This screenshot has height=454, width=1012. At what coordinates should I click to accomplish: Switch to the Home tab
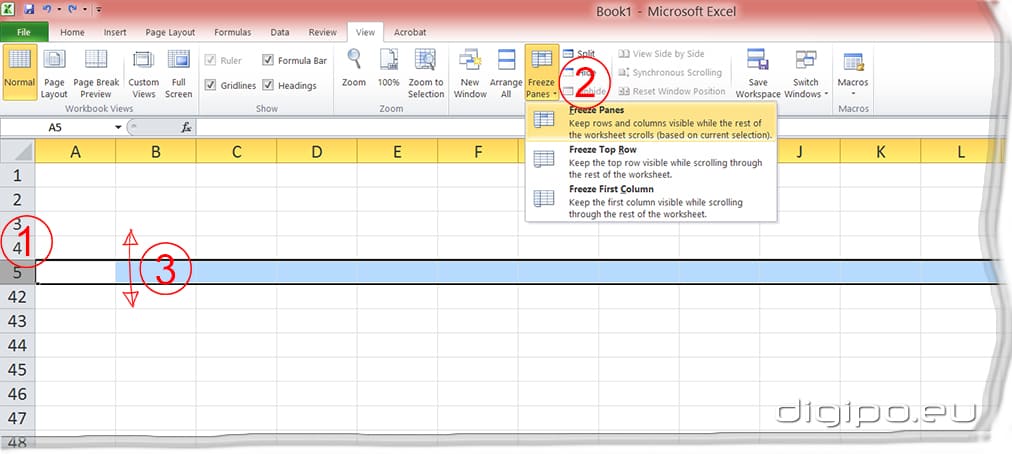click(72, 32)
